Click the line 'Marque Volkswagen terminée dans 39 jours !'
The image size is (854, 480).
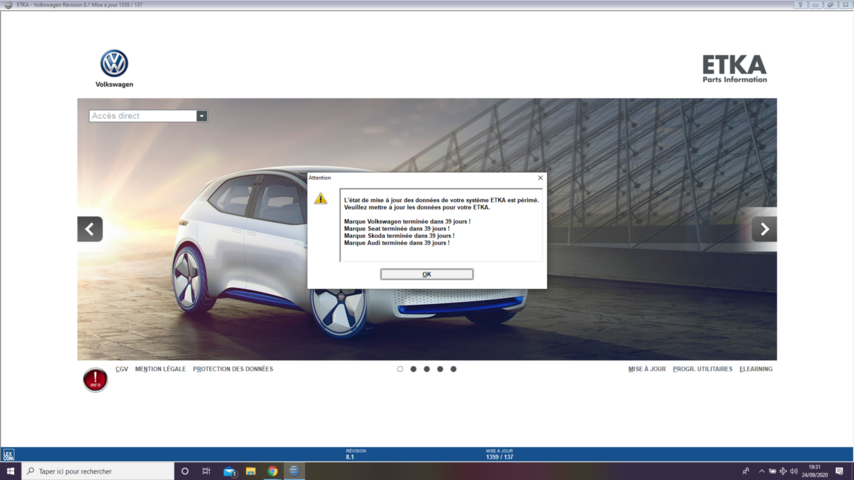tap(407, 221)
